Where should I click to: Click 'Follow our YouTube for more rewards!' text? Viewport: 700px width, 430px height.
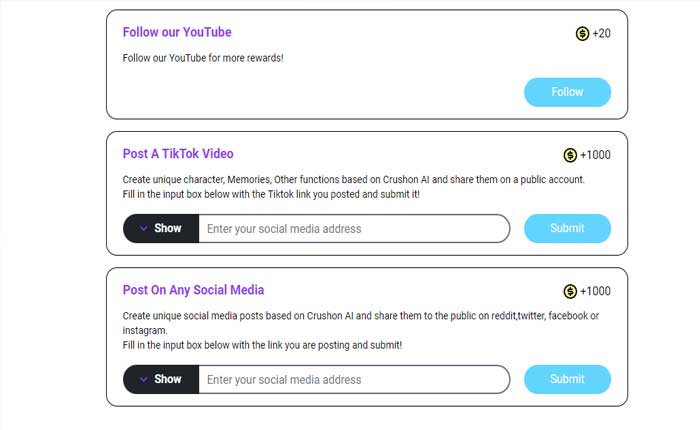point(203,58)
